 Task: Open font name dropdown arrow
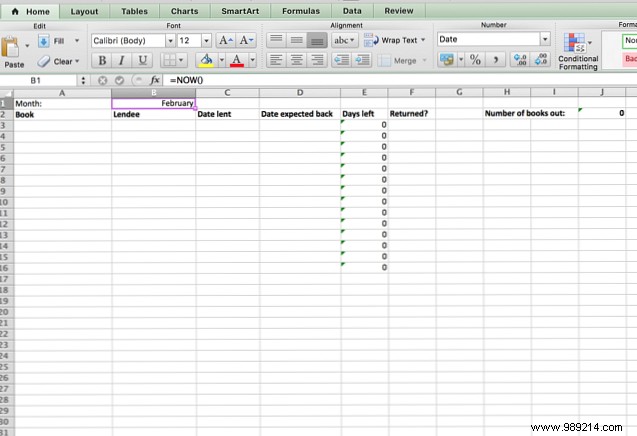click(x=171, y=41)
